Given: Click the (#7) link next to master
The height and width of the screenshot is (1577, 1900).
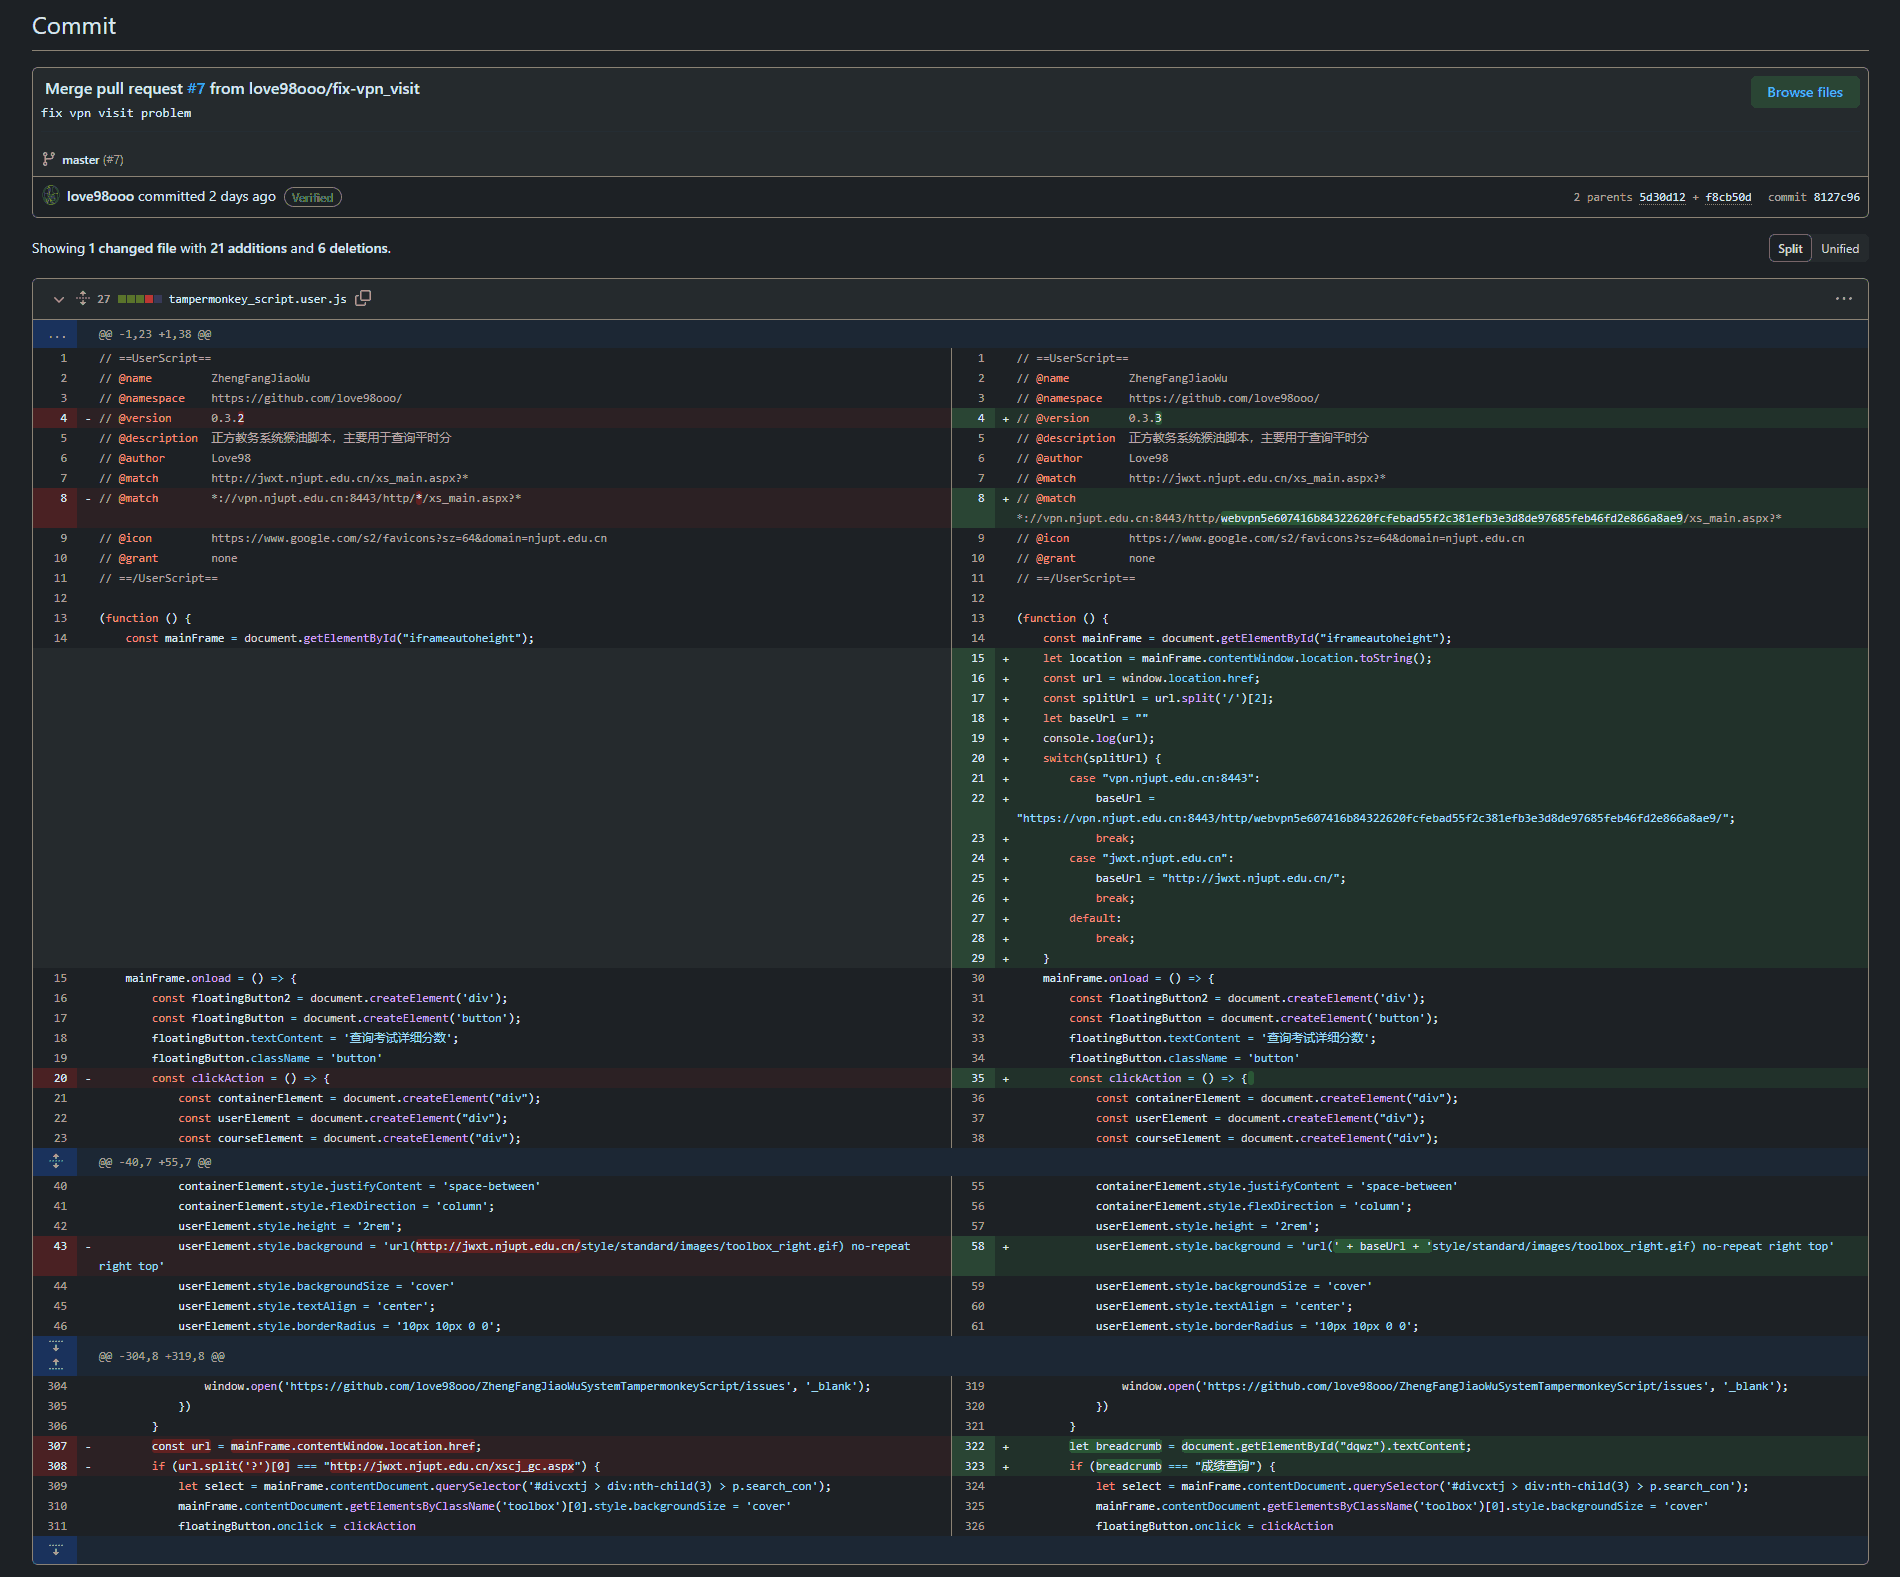Looking at the screenshot, I should click(113, 160).
